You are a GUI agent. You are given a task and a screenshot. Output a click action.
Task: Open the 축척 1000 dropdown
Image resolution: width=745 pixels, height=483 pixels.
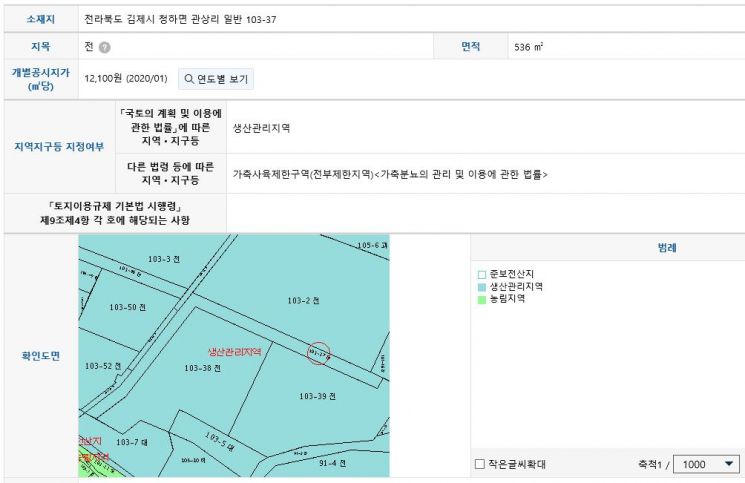pyautogui.click(x=707, y=464)
